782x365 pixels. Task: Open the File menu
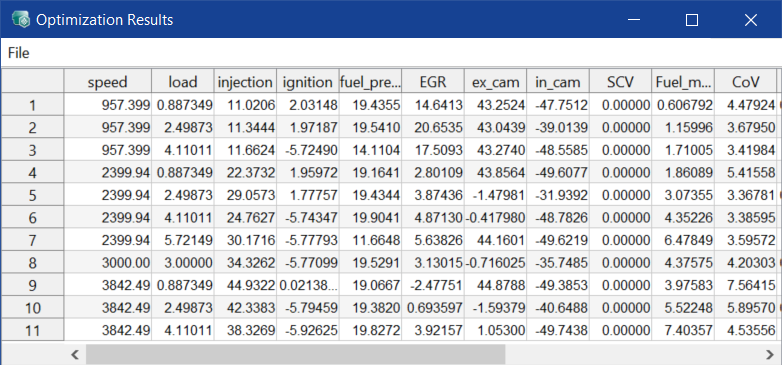18,53
